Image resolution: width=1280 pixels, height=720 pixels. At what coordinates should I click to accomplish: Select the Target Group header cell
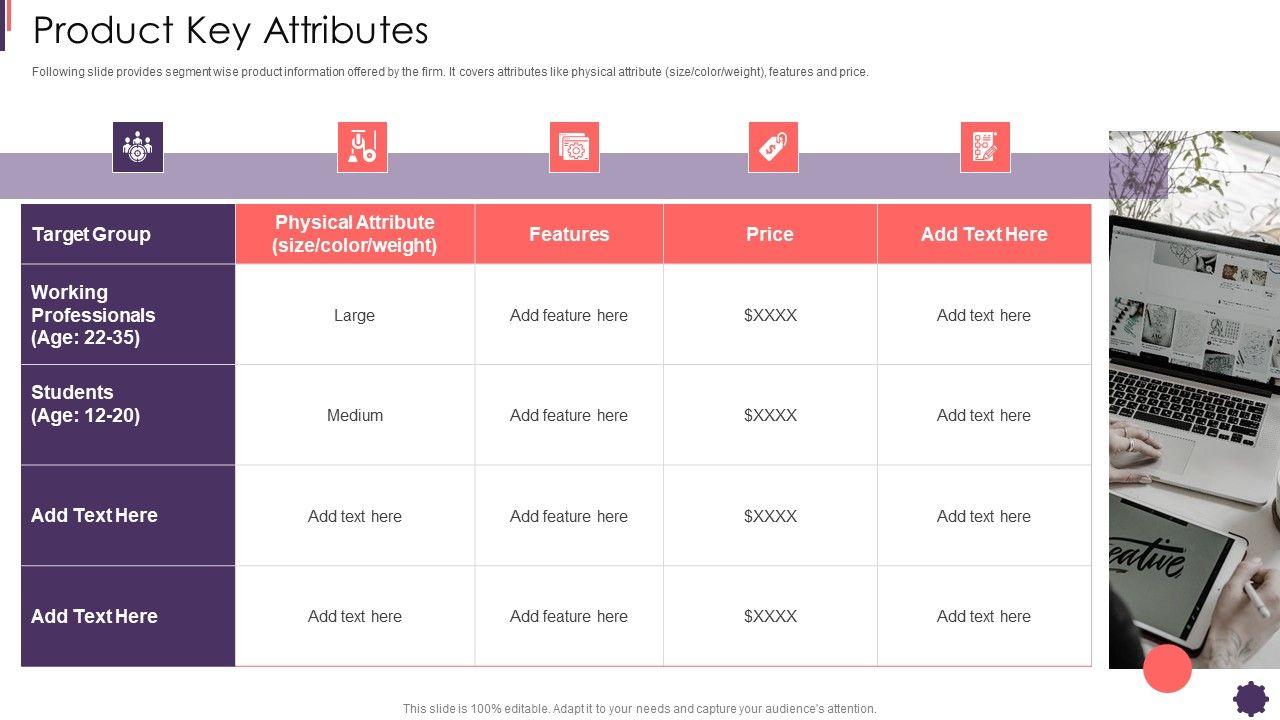[x=128, y=234]
